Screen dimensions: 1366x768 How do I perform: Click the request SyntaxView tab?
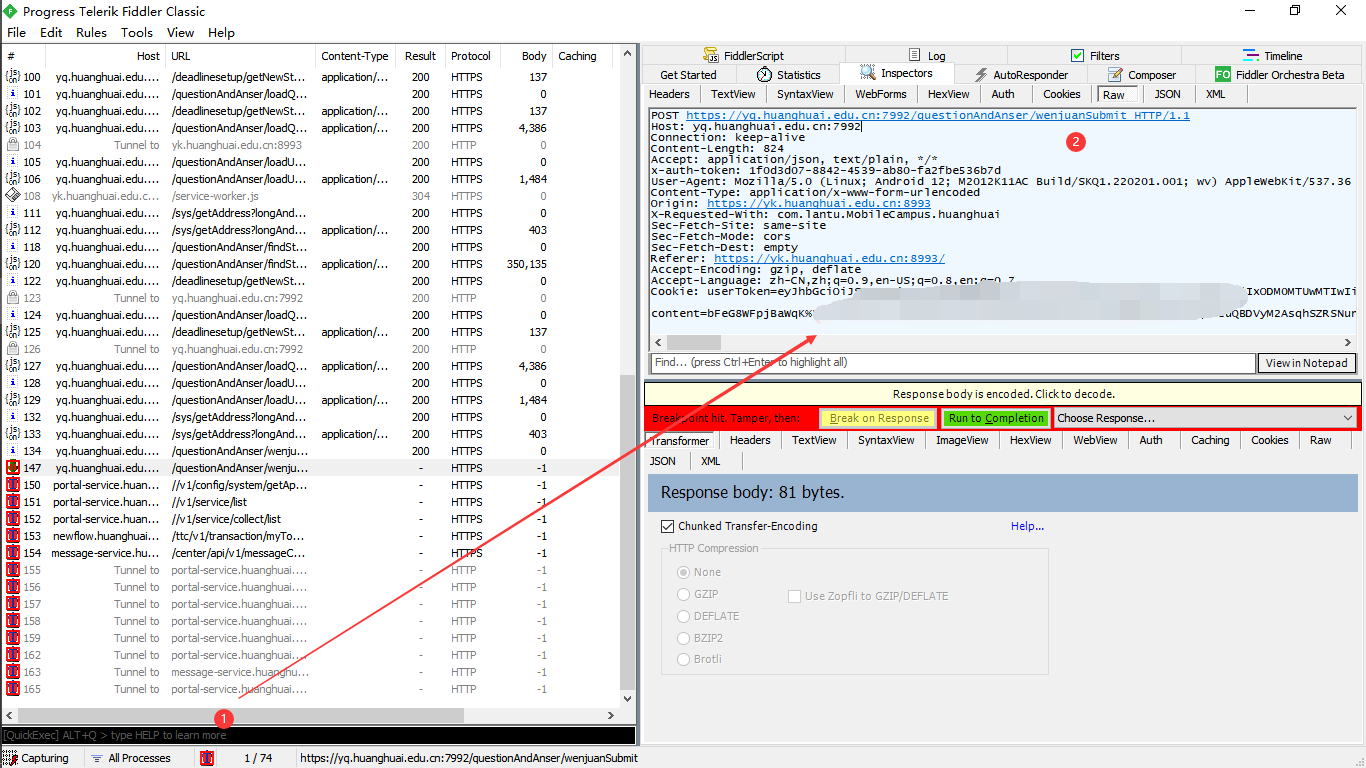(x=805, y=94)
